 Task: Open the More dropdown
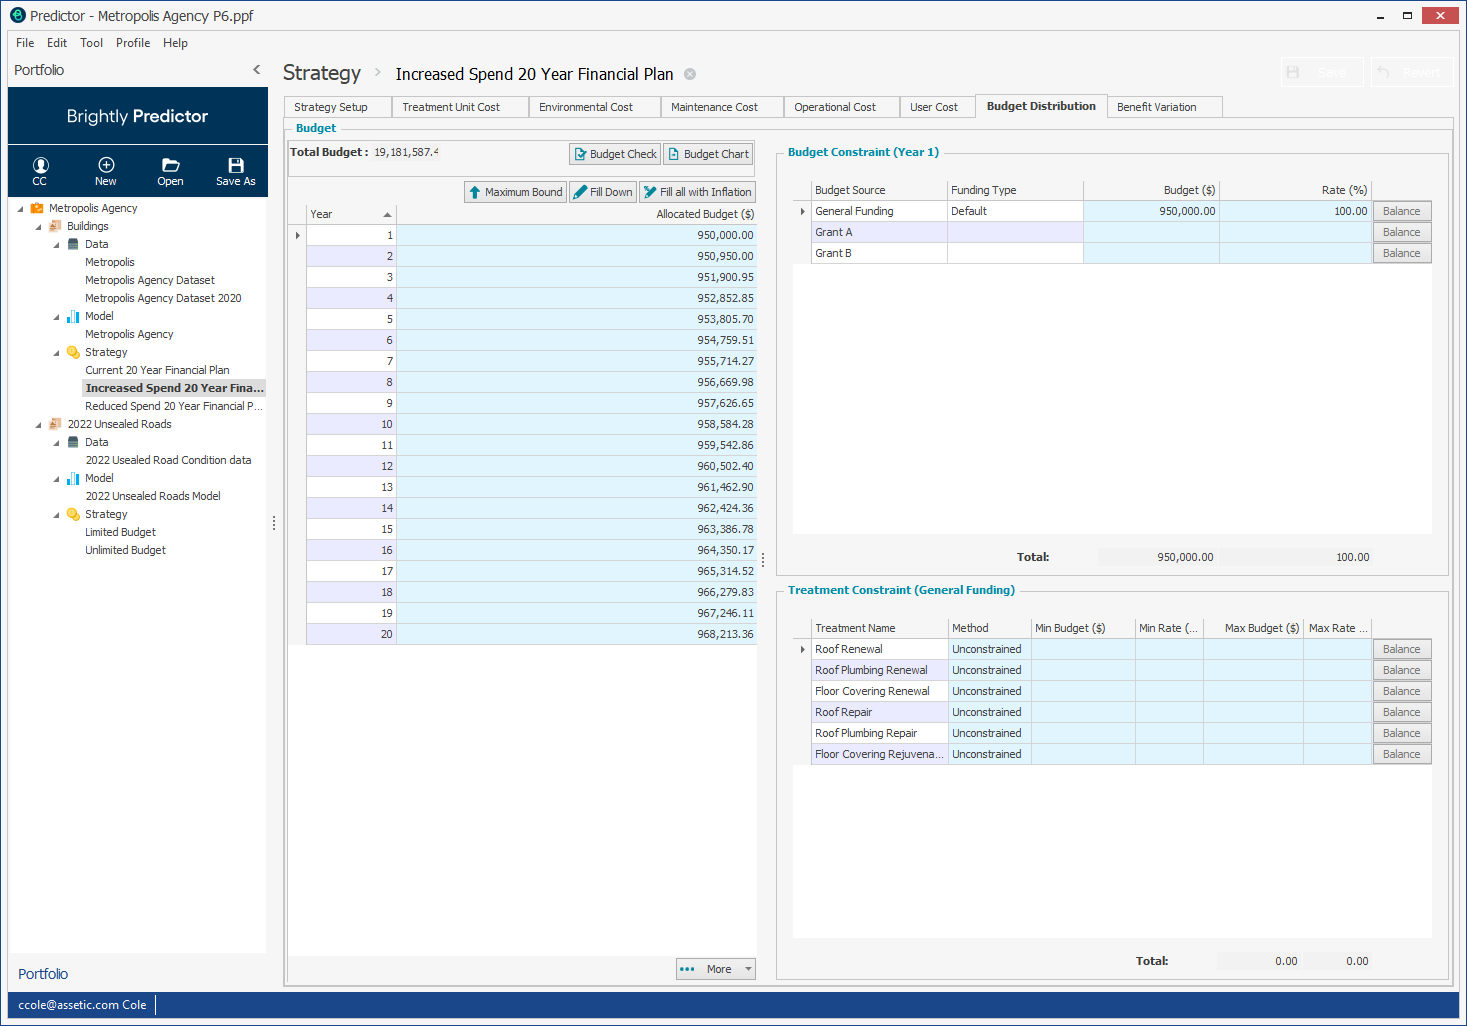716,969
